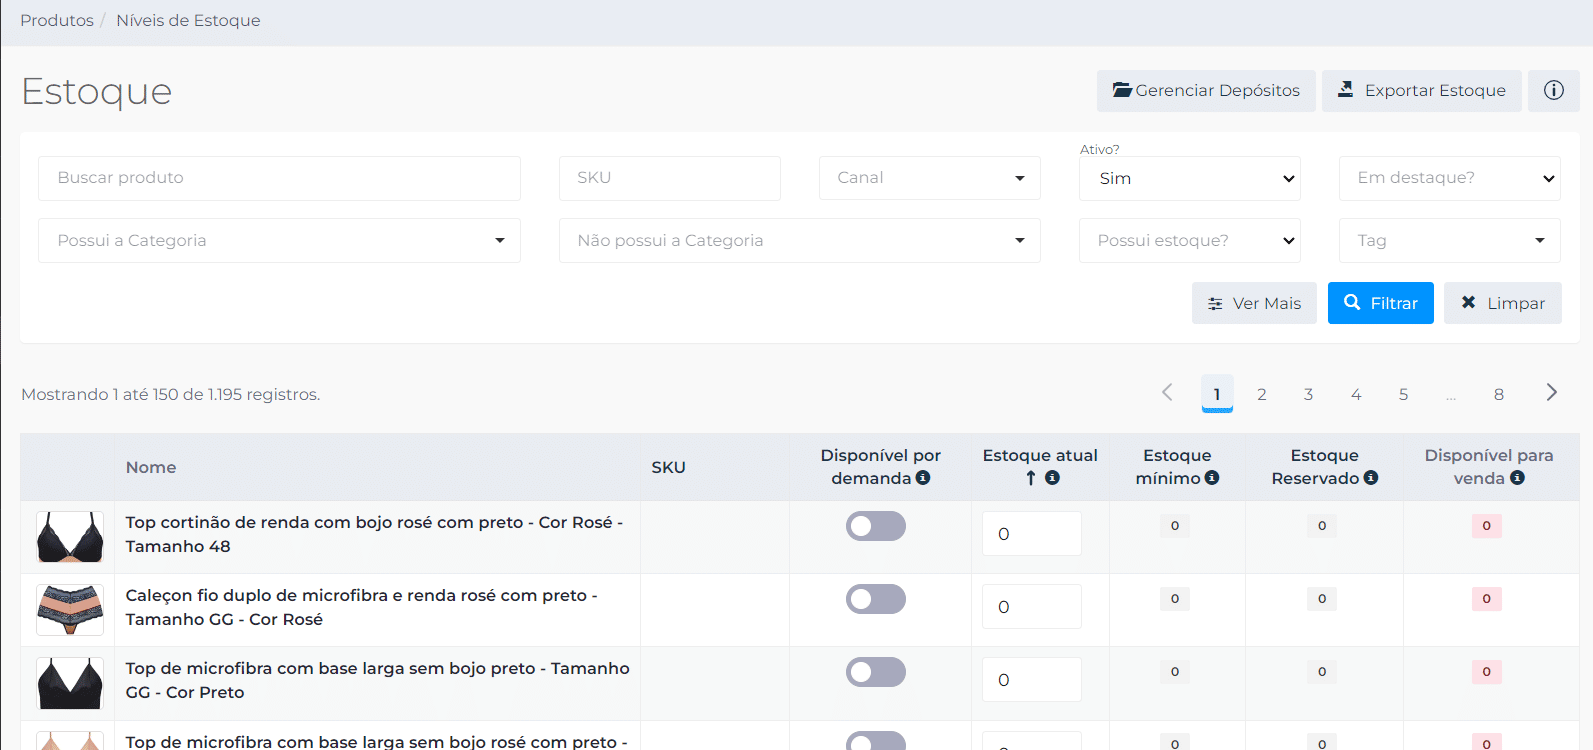Click info icon next to Estoque mínimo
Screen dimensions: 1593x750
1212,478
